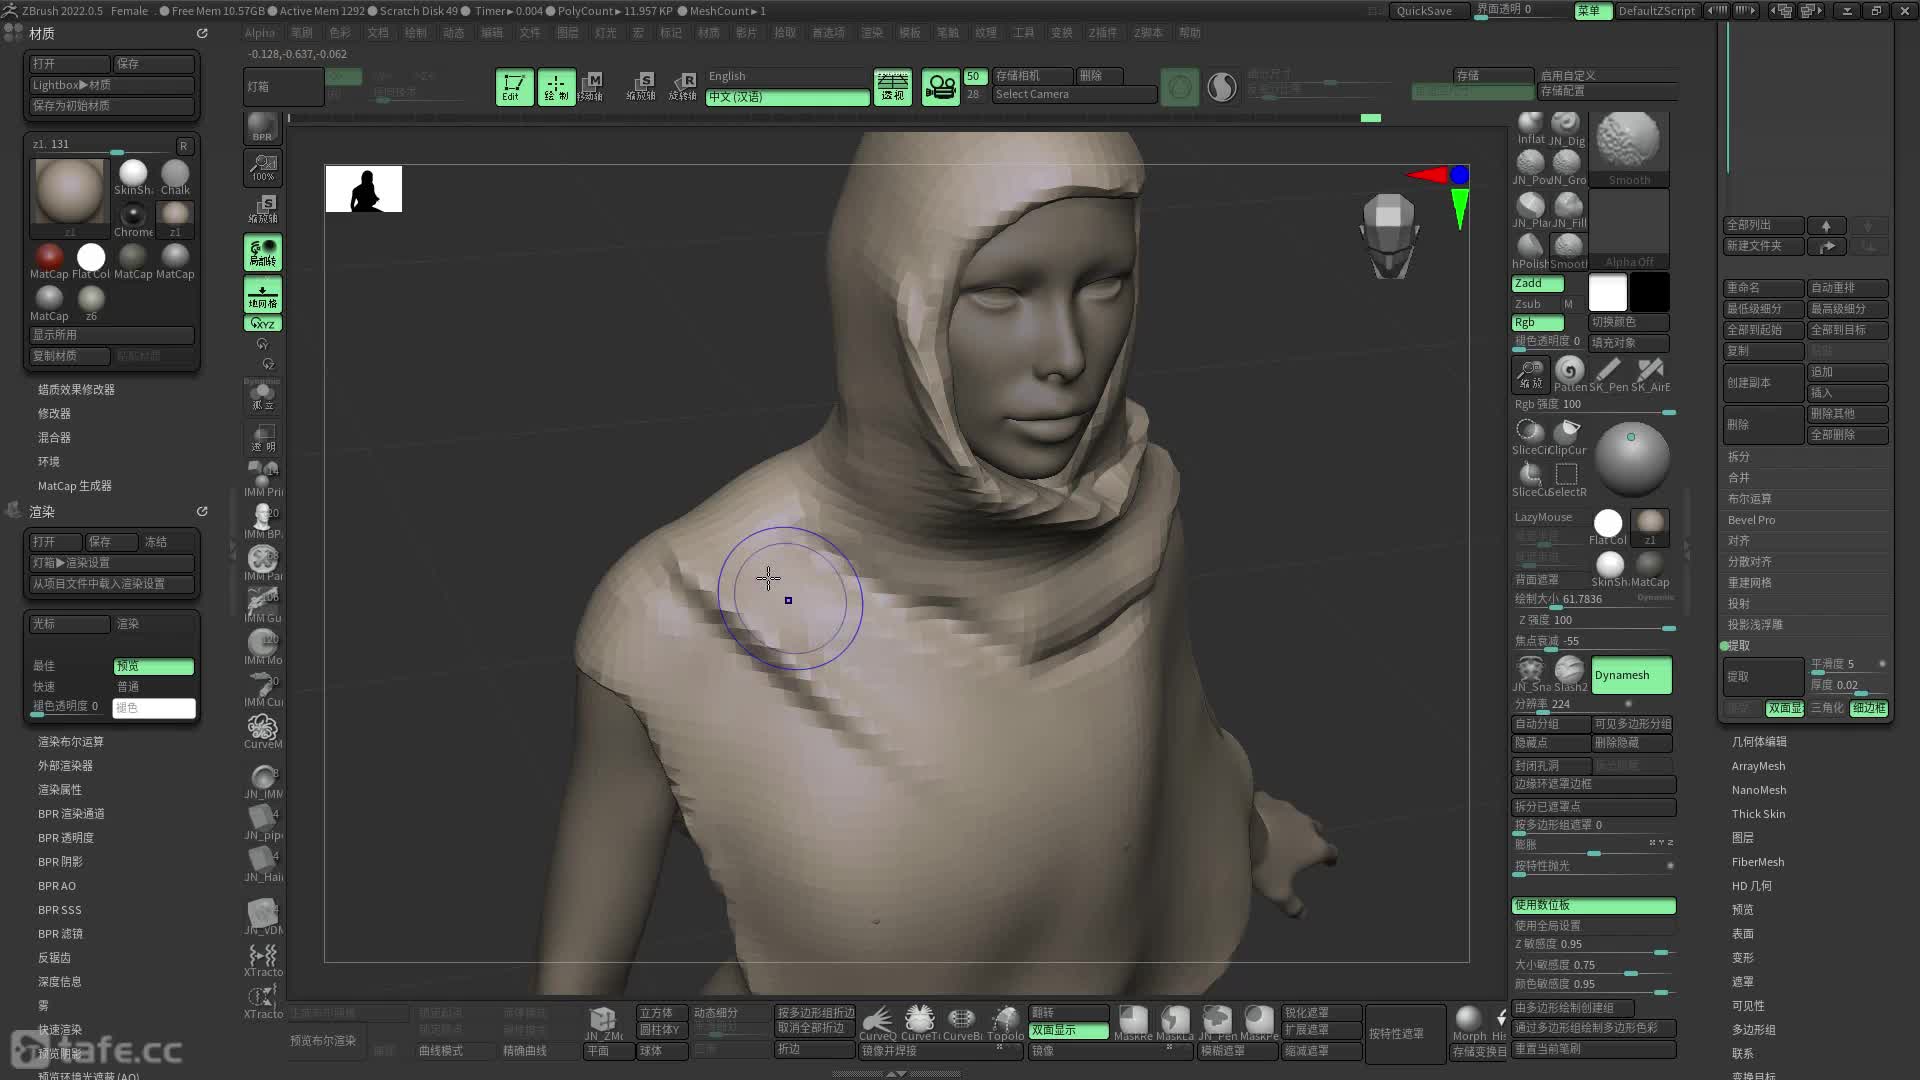Click the camera icon in the top toolbar

(940, 88)
